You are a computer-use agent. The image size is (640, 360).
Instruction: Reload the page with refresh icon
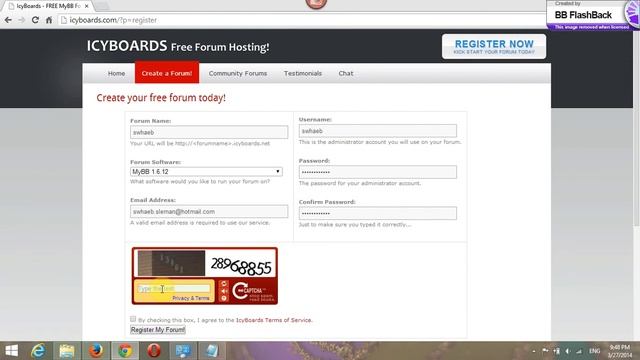click(35, 20)
